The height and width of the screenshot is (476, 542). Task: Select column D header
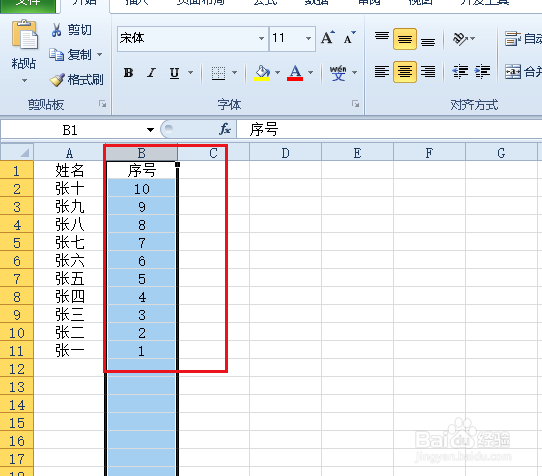pos(286,152)
